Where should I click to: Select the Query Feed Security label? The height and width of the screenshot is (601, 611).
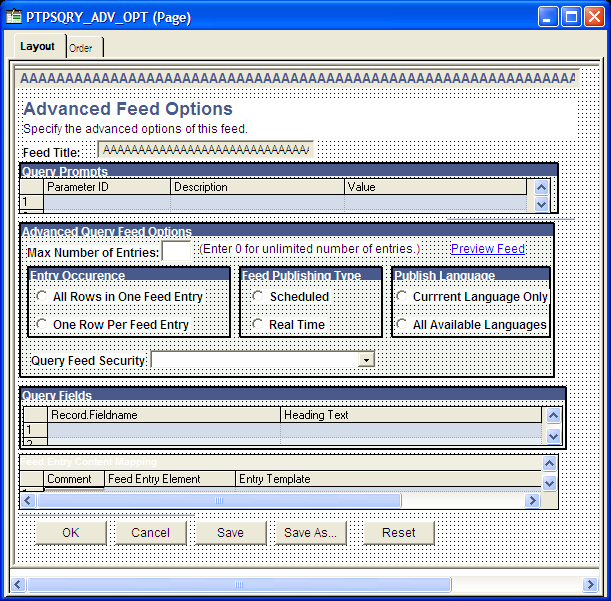[89, 361]
